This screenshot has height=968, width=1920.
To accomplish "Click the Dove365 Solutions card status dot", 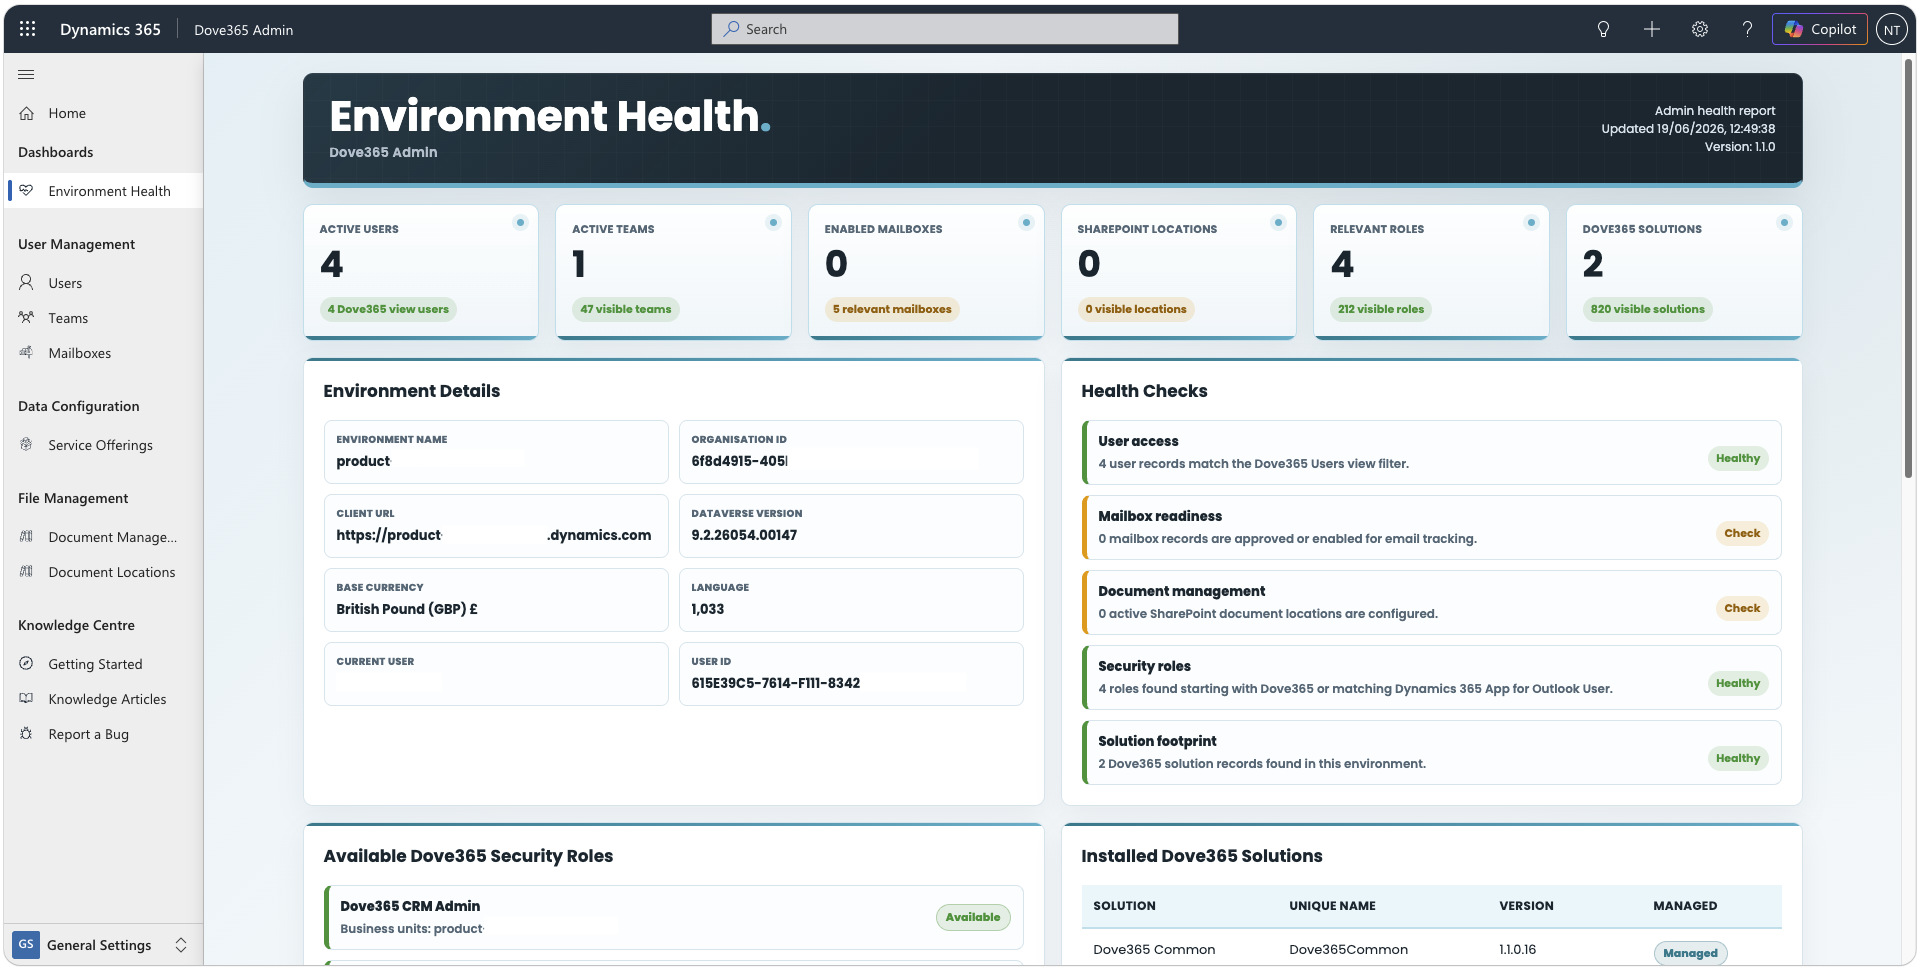I will (1784, 222).
